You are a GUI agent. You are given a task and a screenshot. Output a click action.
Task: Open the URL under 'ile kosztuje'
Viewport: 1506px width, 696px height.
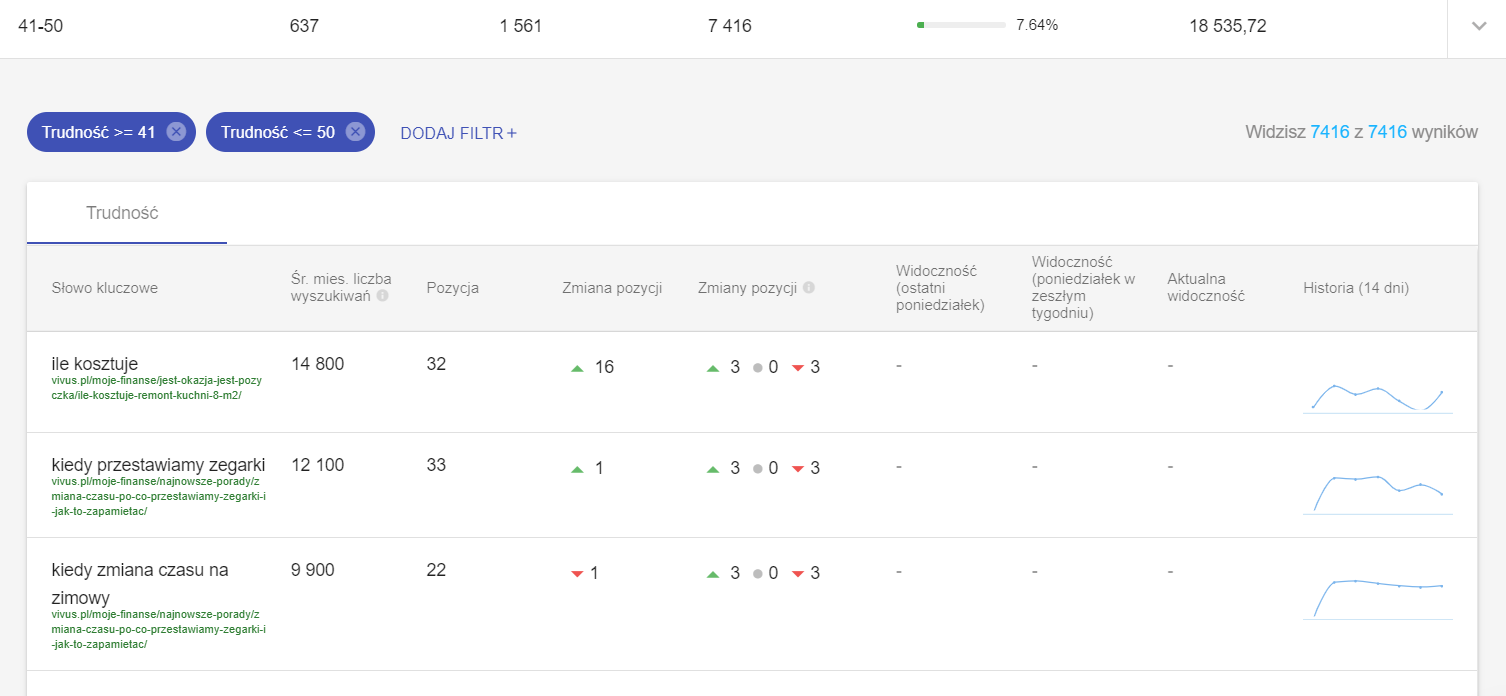[157, 388]
